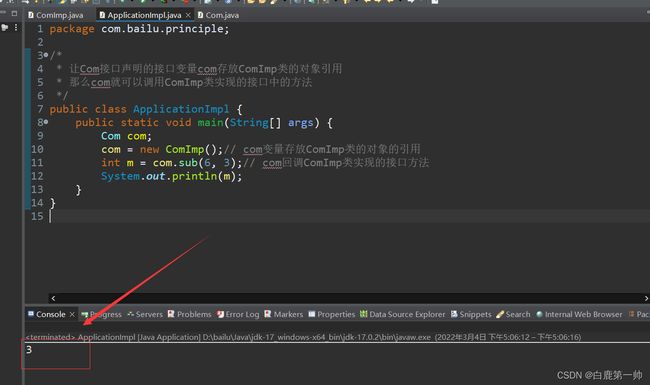Click the inline comment on line 10
Image resolution: width=650 pixels, height=385 pixels.
coord(322,149)
